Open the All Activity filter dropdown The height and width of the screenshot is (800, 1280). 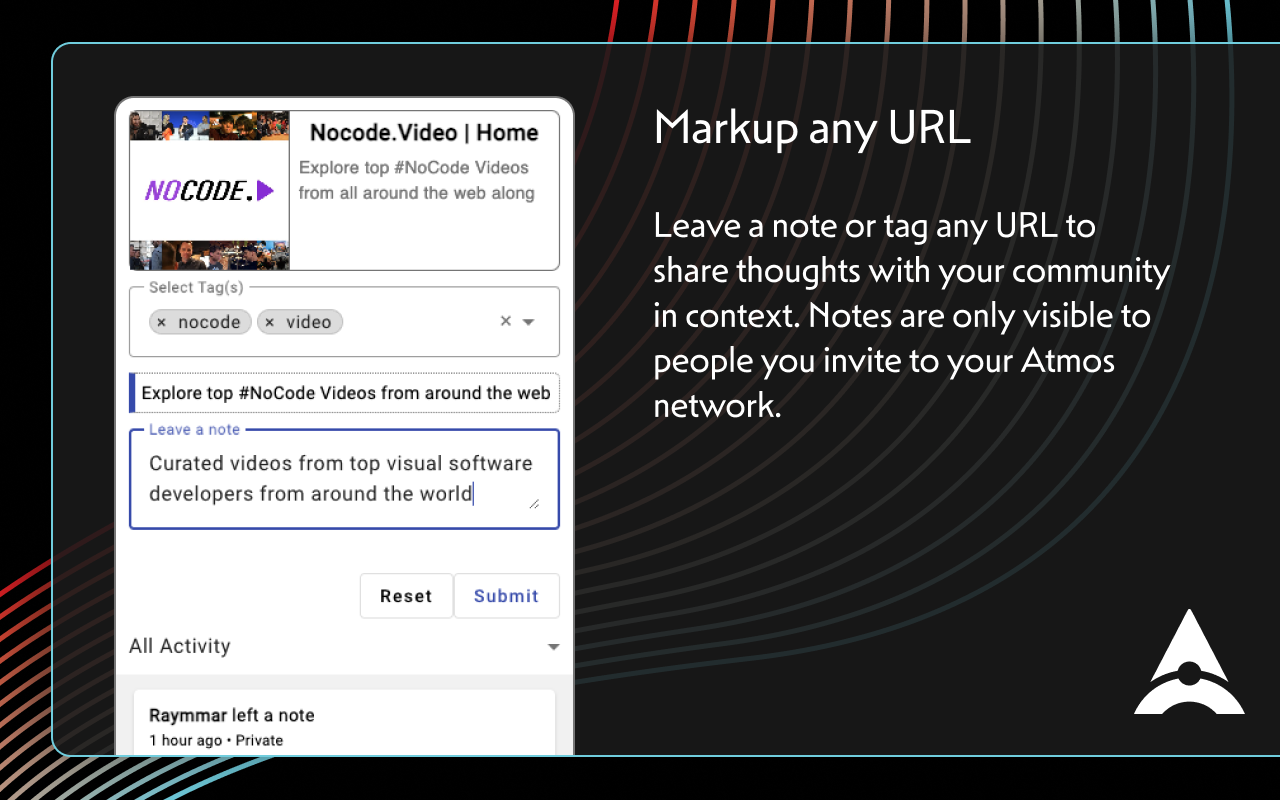click(553, 647)
